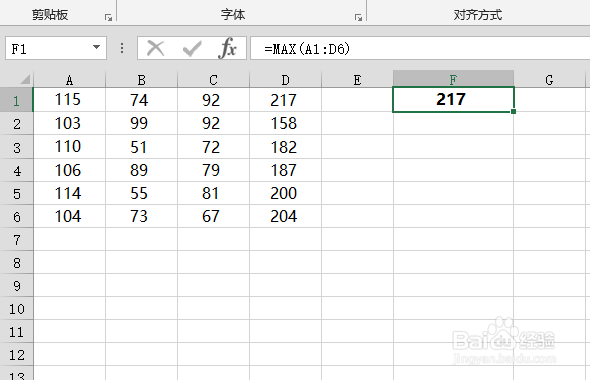Image resolution: width=590 pixels, height=380 pixels.
Task: Open the font settings dialog launcher
Action: point(358,17)
